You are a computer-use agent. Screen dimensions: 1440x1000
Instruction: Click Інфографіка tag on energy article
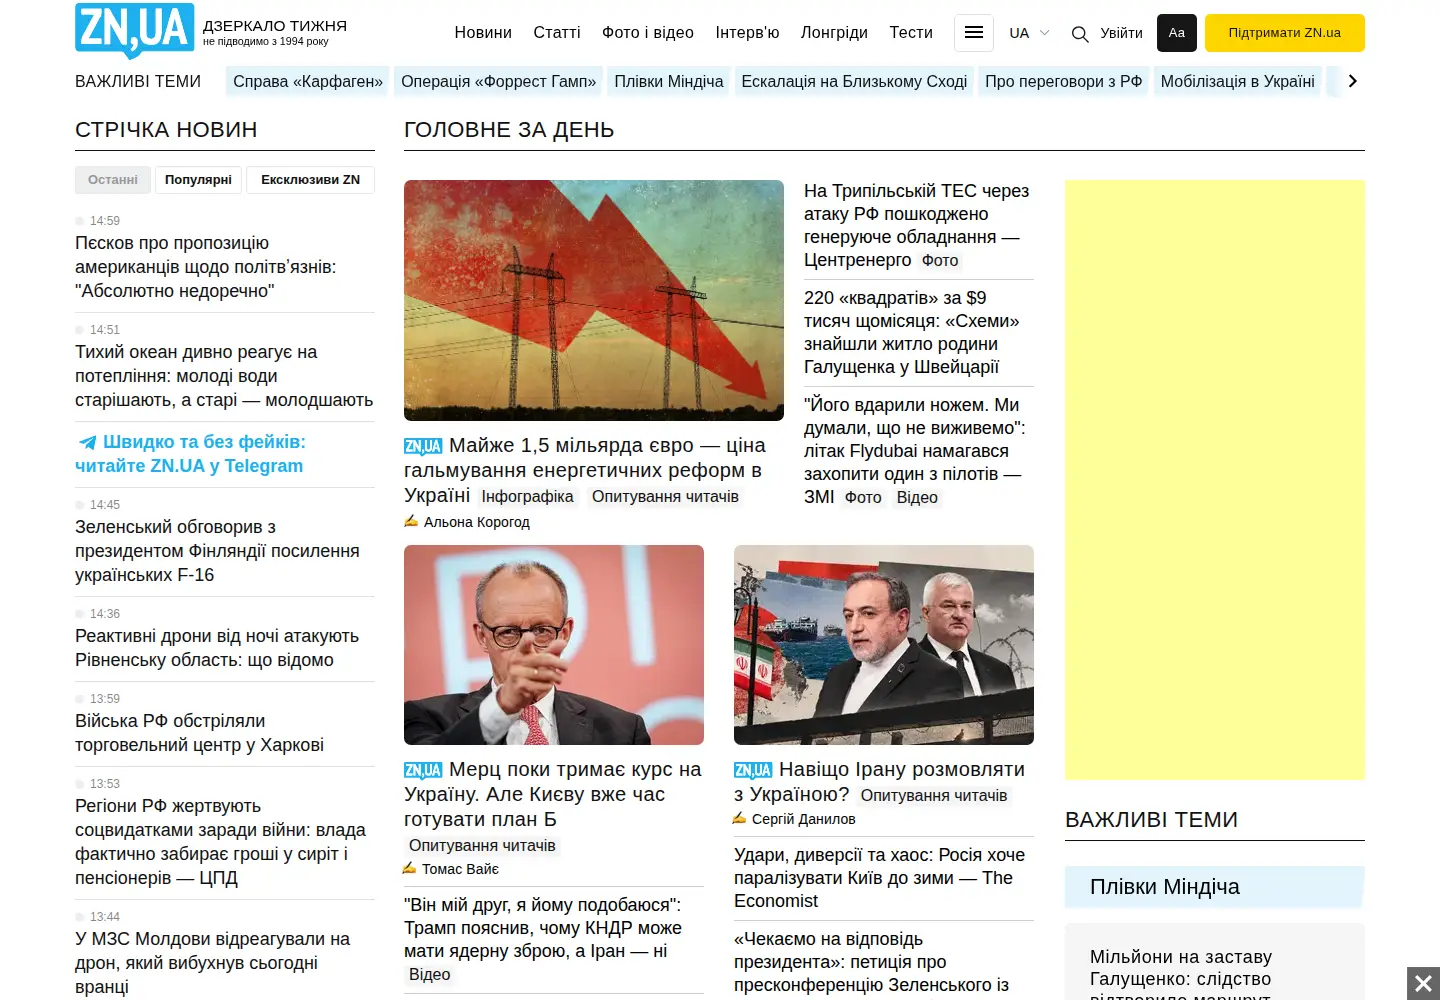(528, 497)
